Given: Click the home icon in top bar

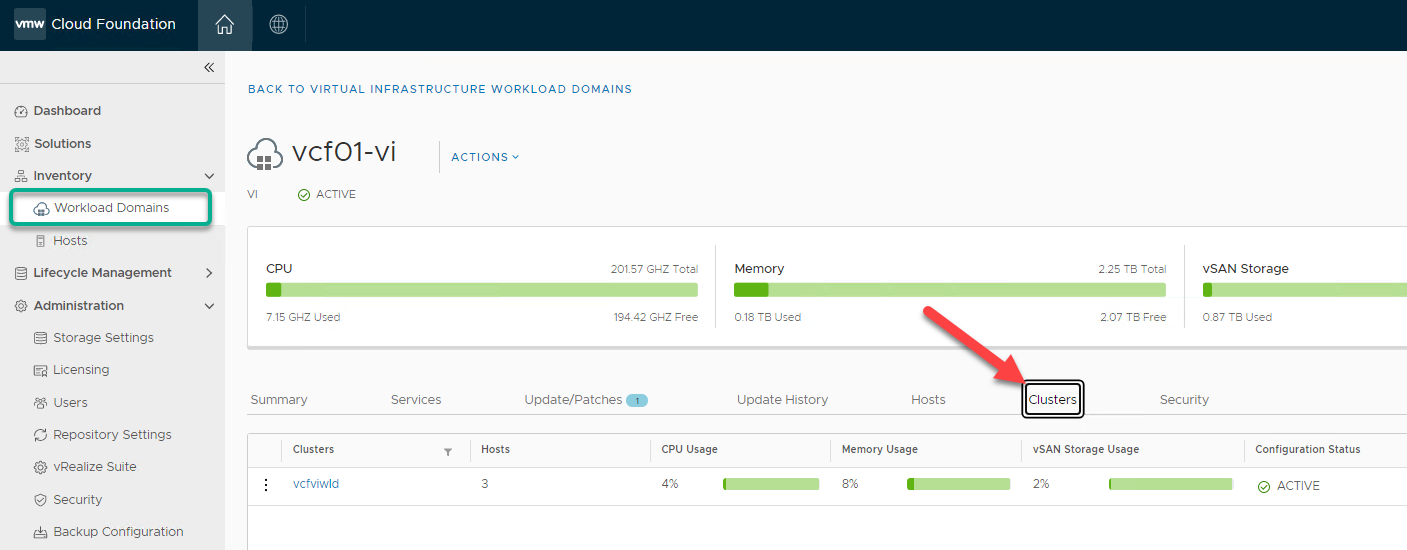Looking at the screenshot, I should pos(225,25).
